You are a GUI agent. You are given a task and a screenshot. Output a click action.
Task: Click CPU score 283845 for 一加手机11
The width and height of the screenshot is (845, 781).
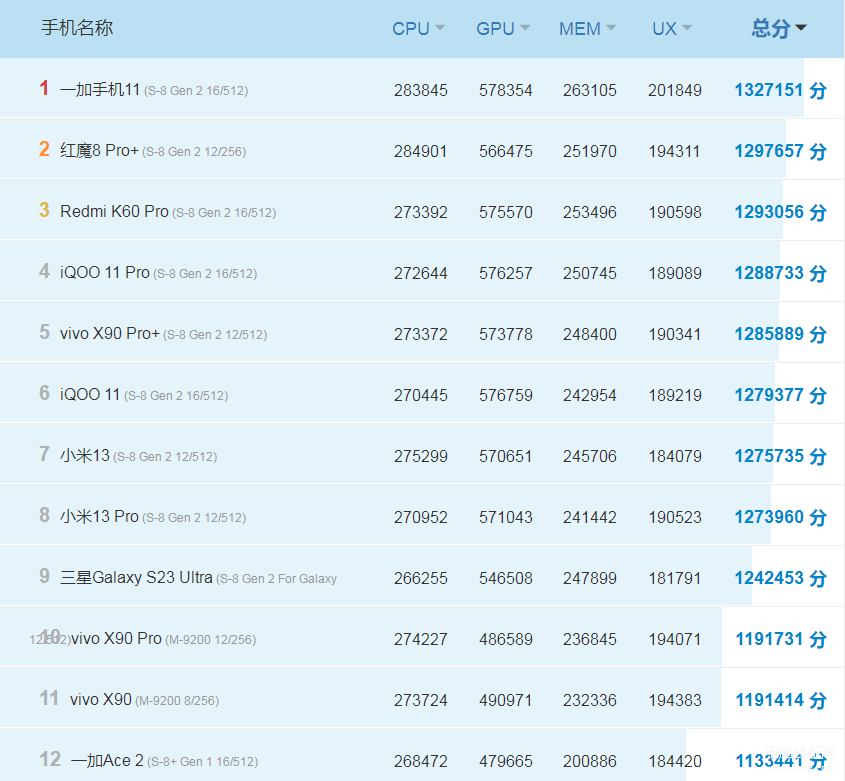point(420,90)
